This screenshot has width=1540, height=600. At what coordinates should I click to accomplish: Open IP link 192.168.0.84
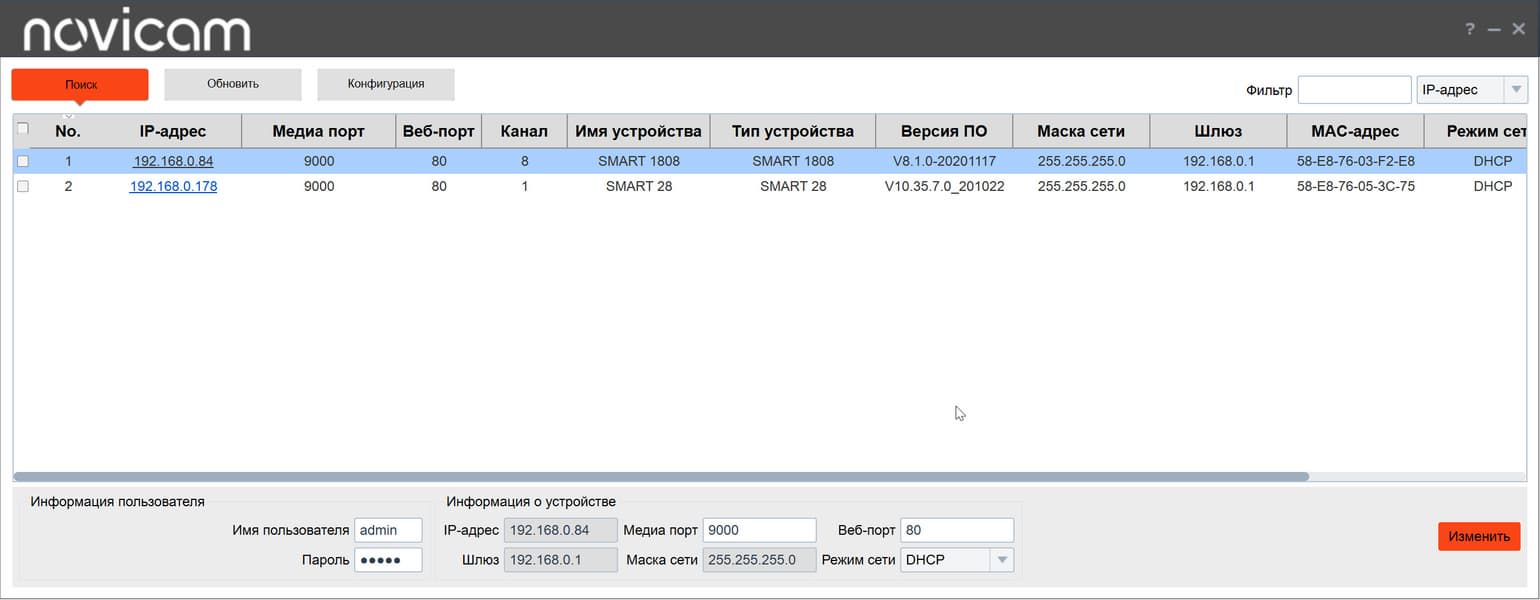point(173,160)
